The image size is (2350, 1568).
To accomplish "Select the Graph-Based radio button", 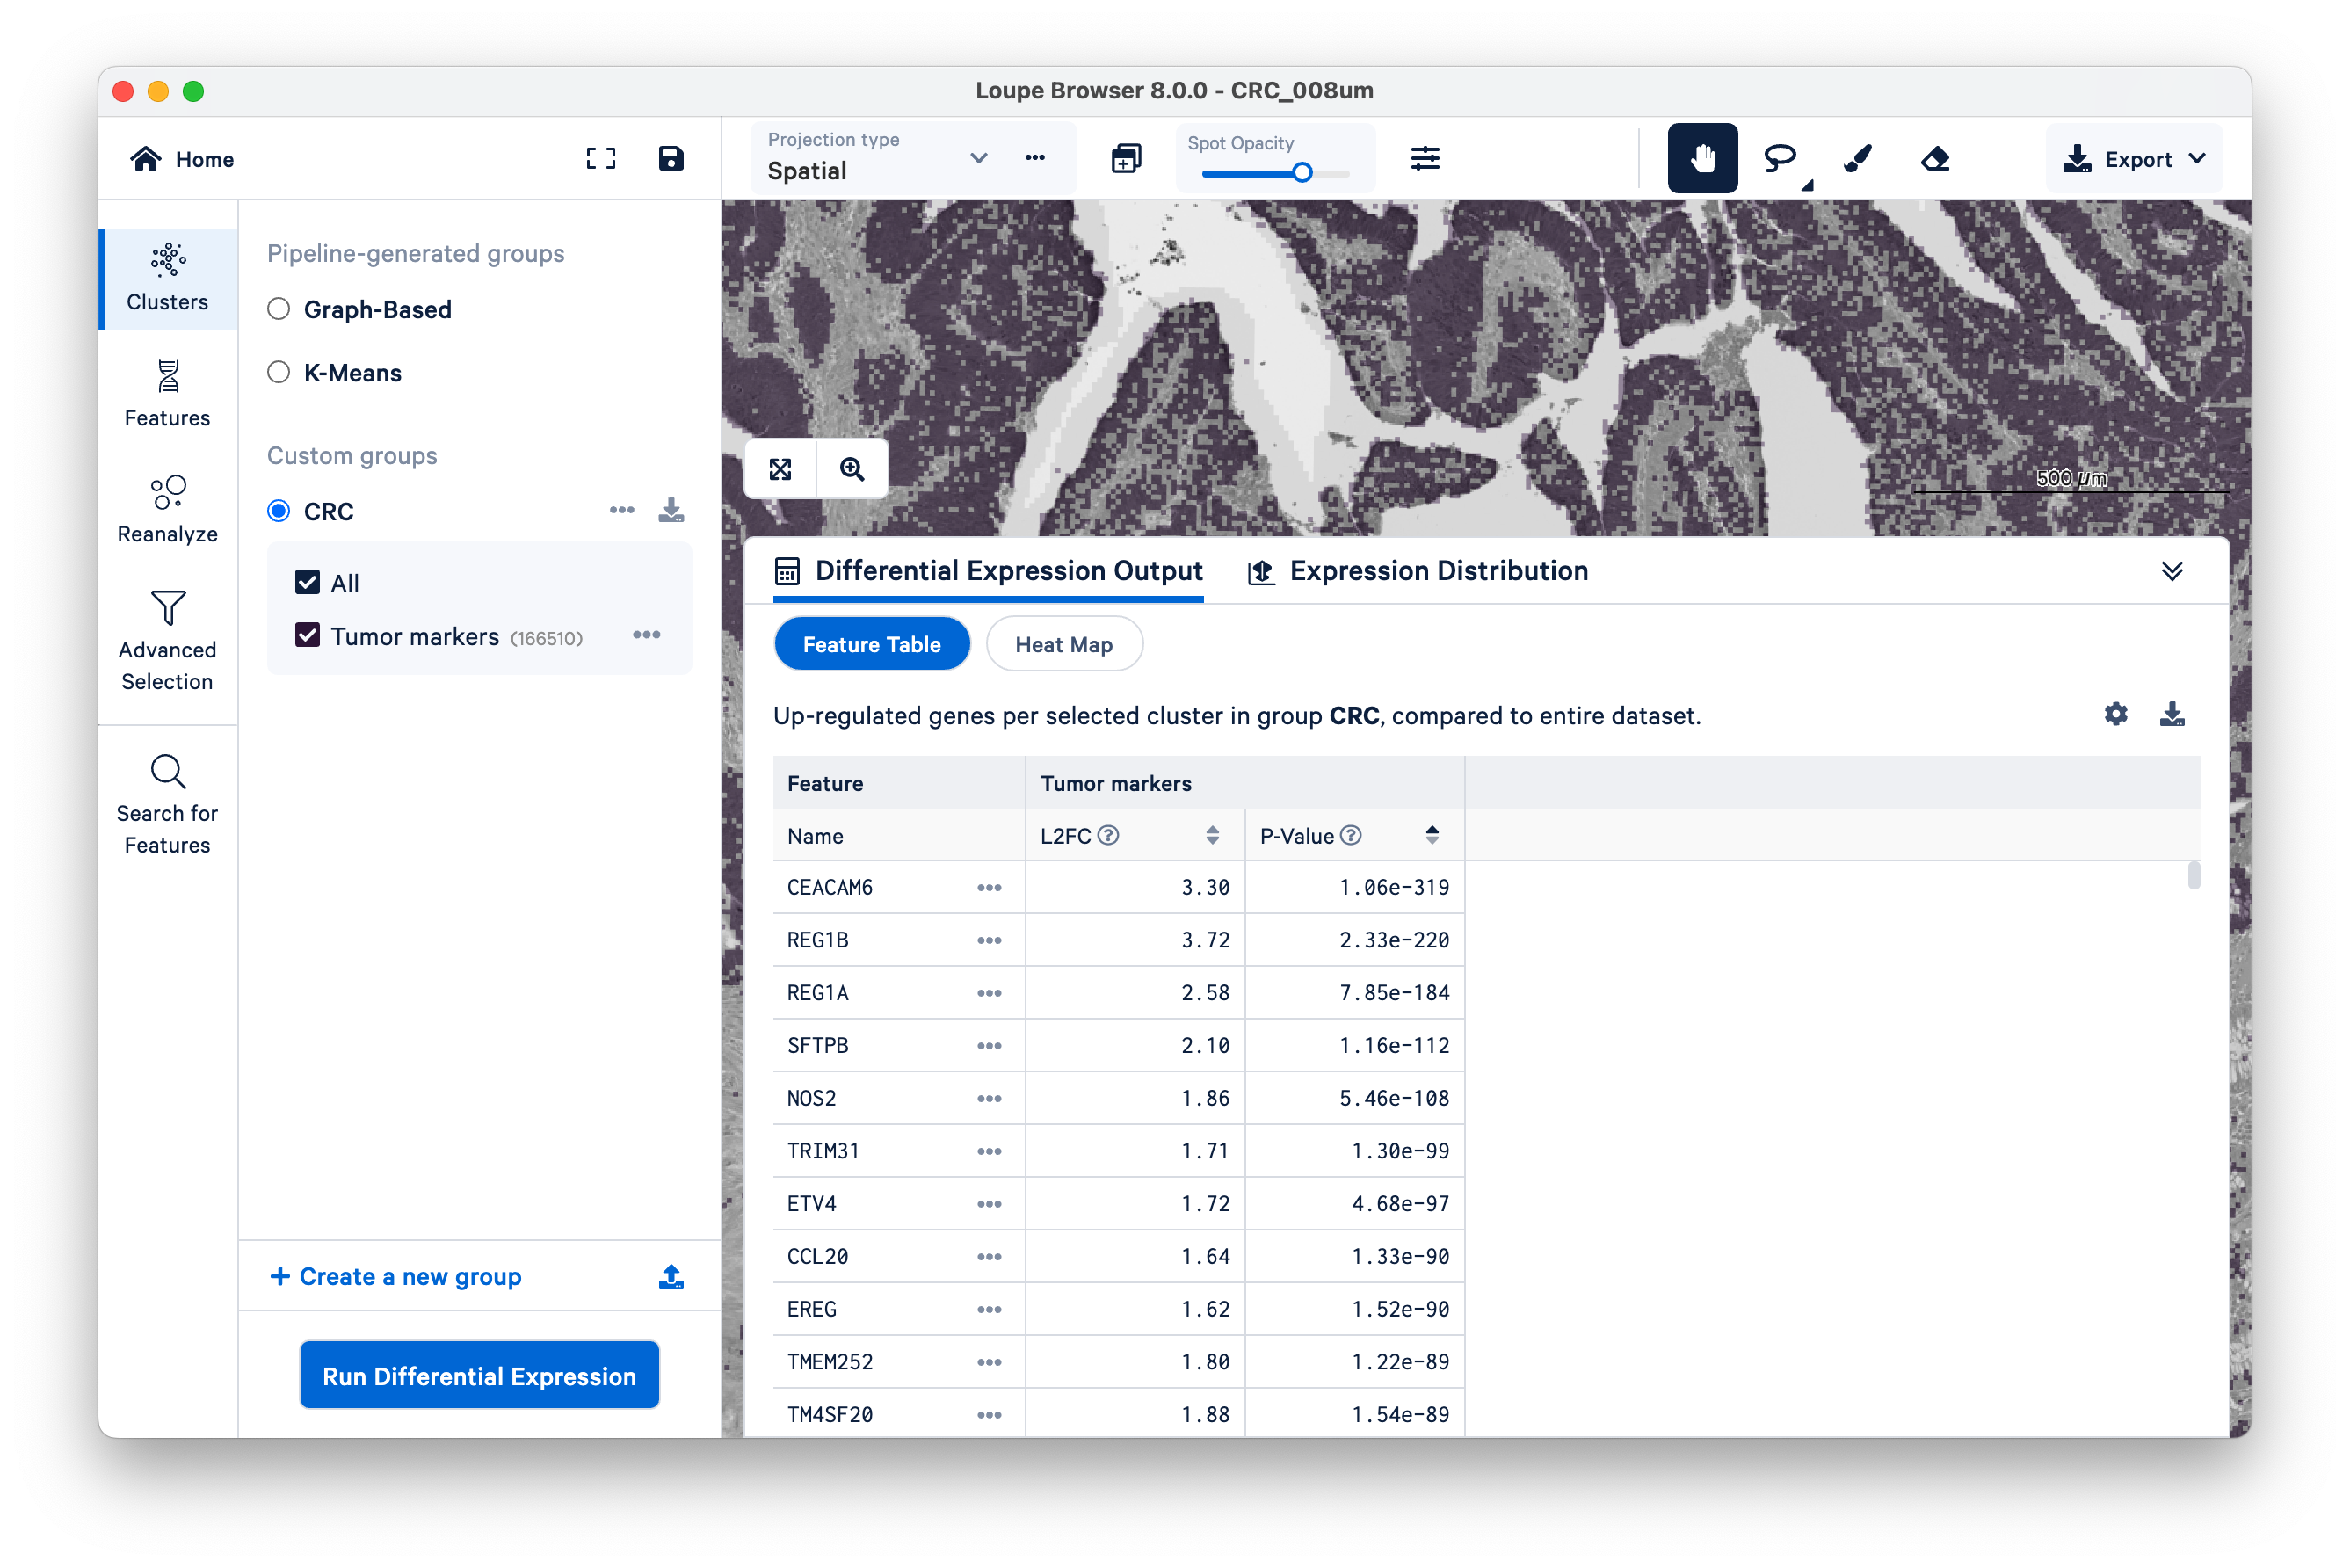I will [279, 309].
